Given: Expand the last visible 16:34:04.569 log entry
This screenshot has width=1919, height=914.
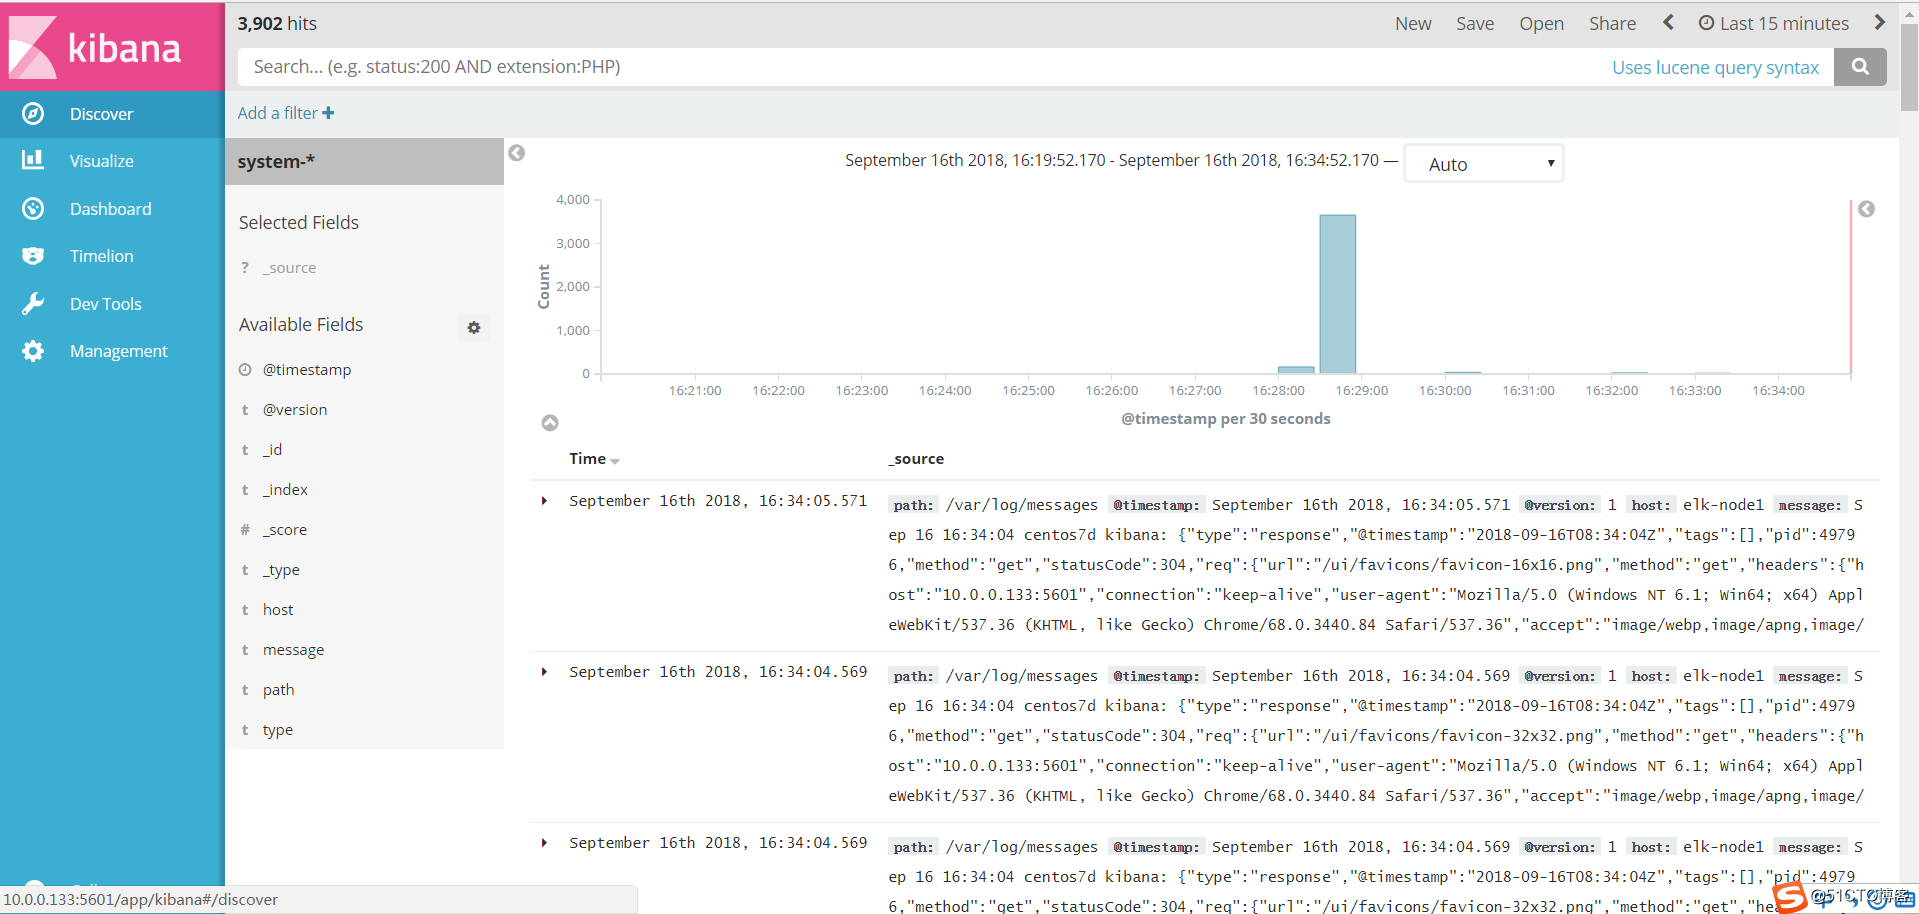Looking at the screenshot, I should coord(544,843).
